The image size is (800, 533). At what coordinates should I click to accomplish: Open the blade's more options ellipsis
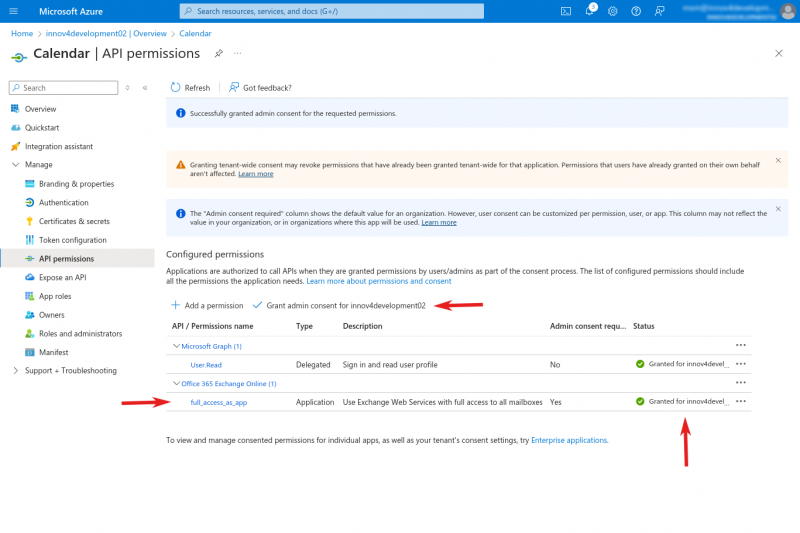pyautogui.click(x=238, y=54)
